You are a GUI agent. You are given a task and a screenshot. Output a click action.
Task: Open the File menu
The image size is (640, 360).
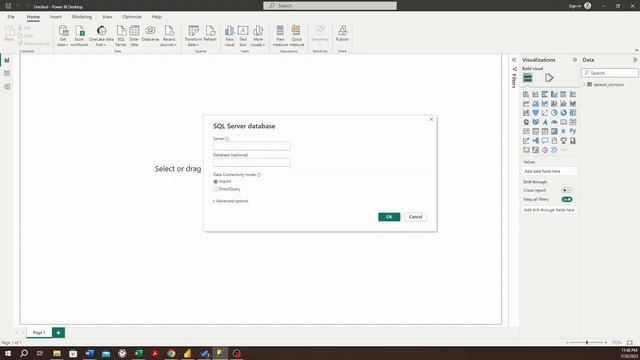pos(11,17)
